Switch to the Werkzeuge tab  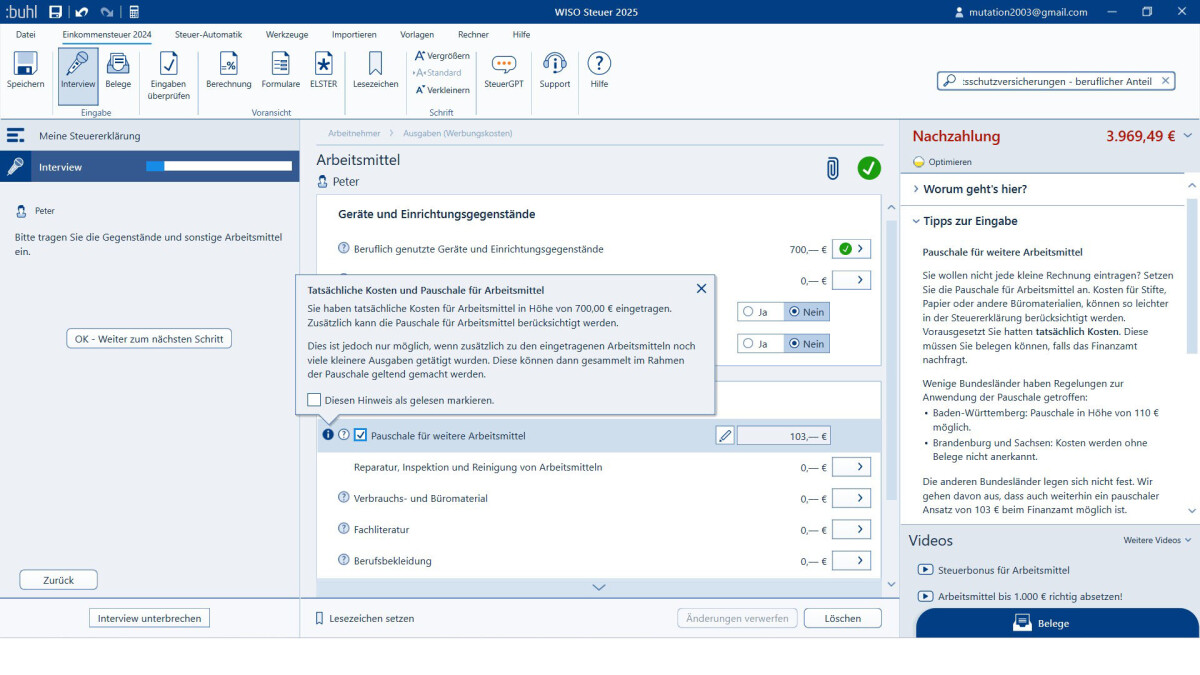coord(286,35)
